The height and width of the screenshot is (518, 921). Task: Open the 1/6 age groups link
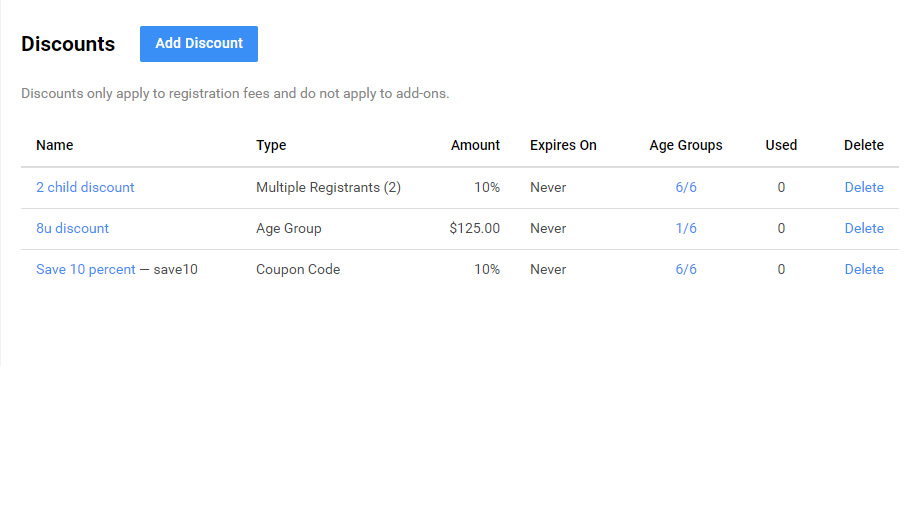(686, 228)
